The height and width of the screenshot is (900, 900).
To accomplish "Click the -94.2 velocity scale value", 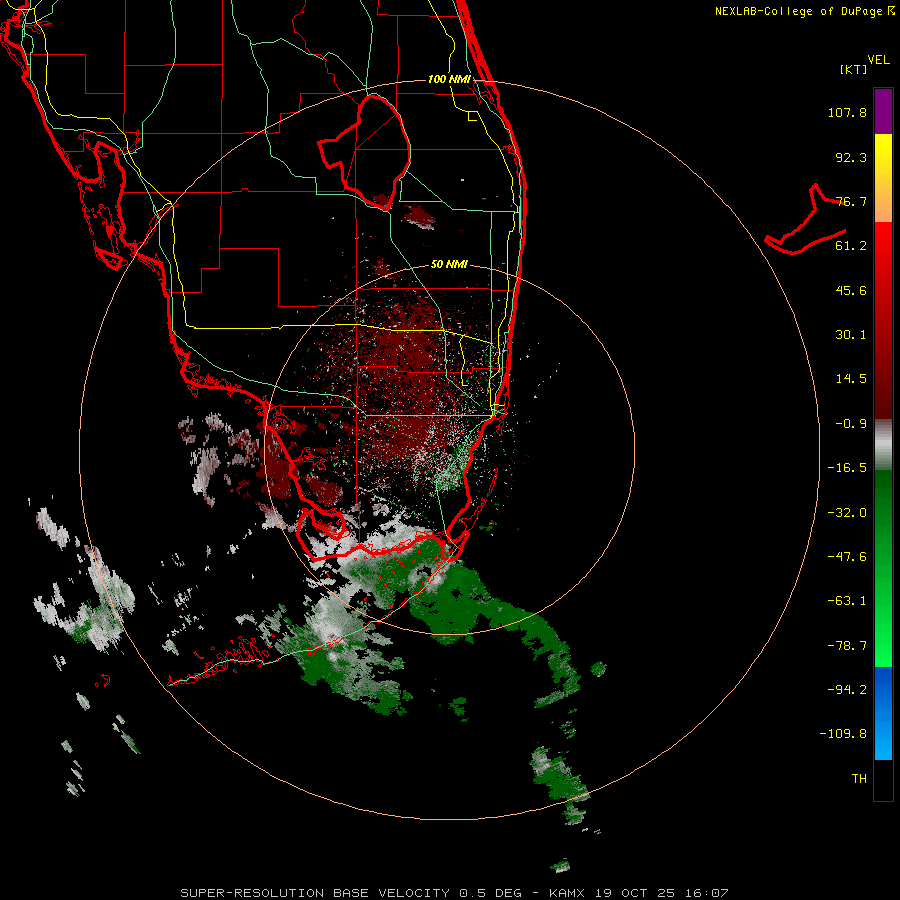I will [847, 690].
